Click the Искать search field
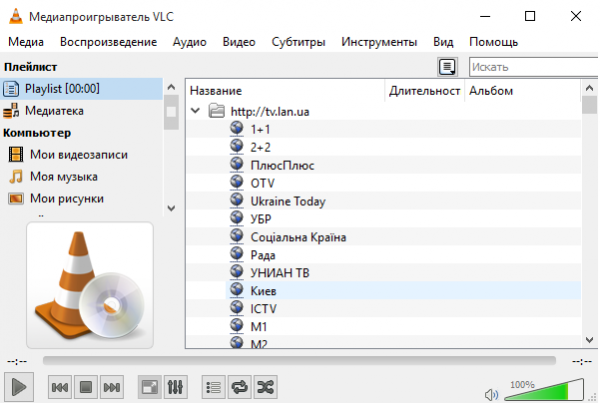 533,67
